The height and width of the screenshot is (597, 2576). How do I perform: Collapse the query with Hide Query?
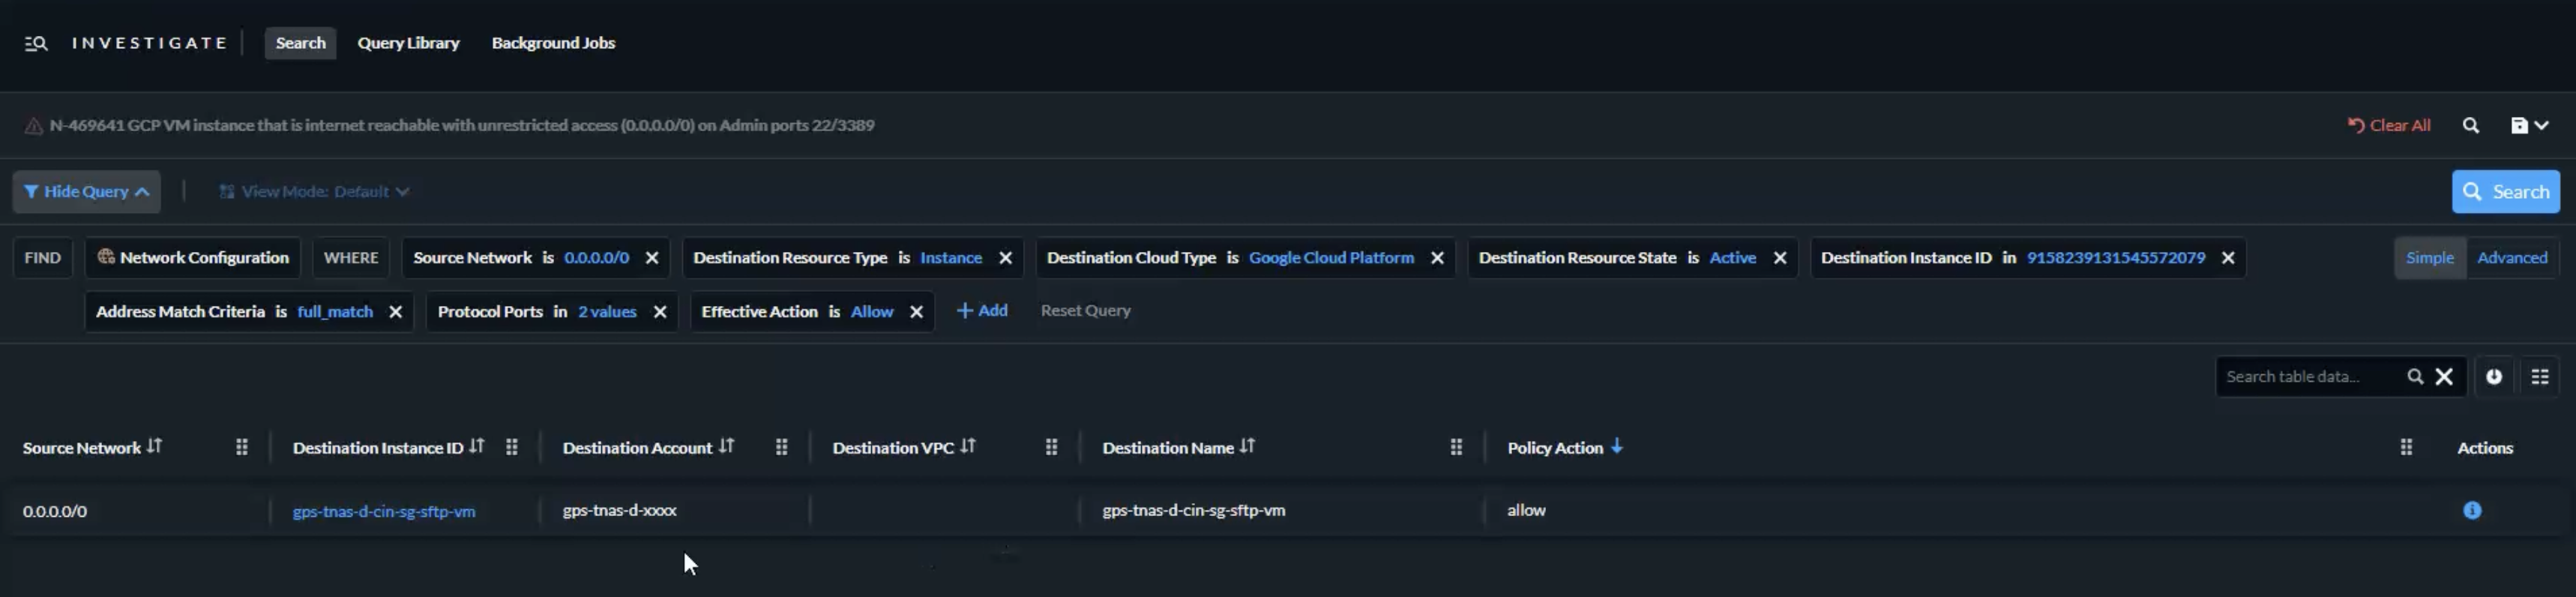[87, 192]
